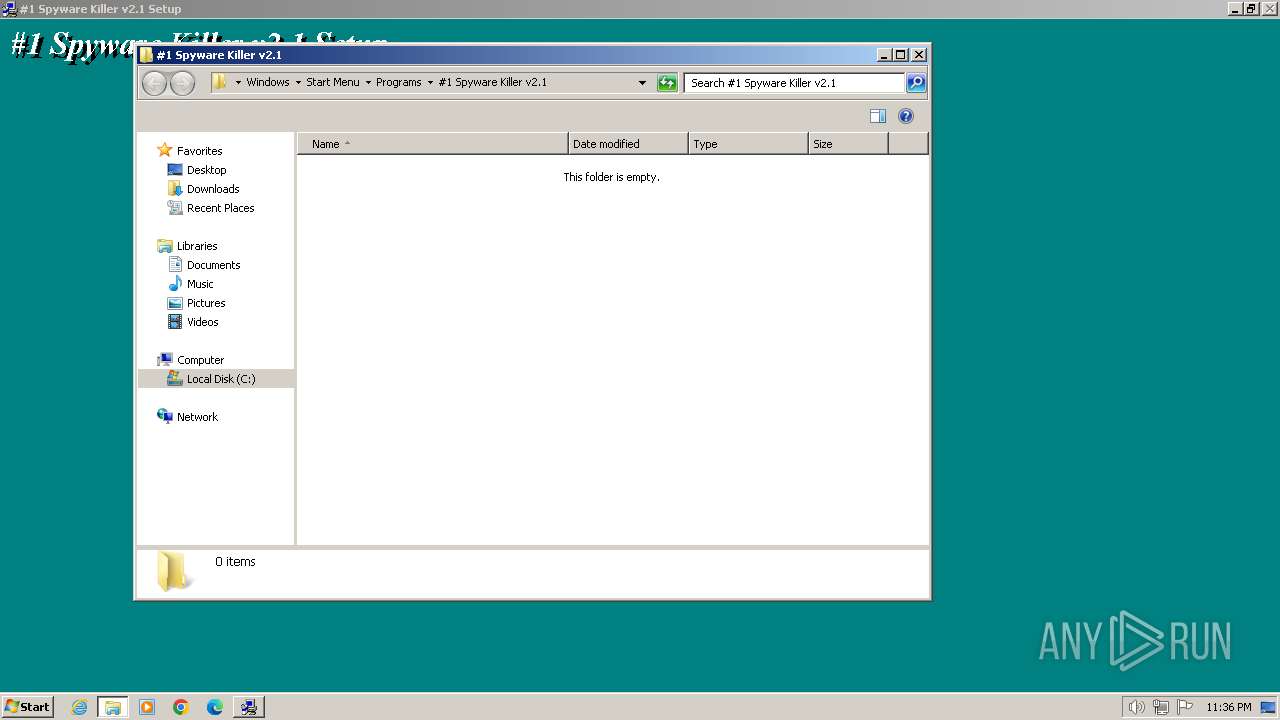
Task: Open the Documents library
Action: [214, 265]
